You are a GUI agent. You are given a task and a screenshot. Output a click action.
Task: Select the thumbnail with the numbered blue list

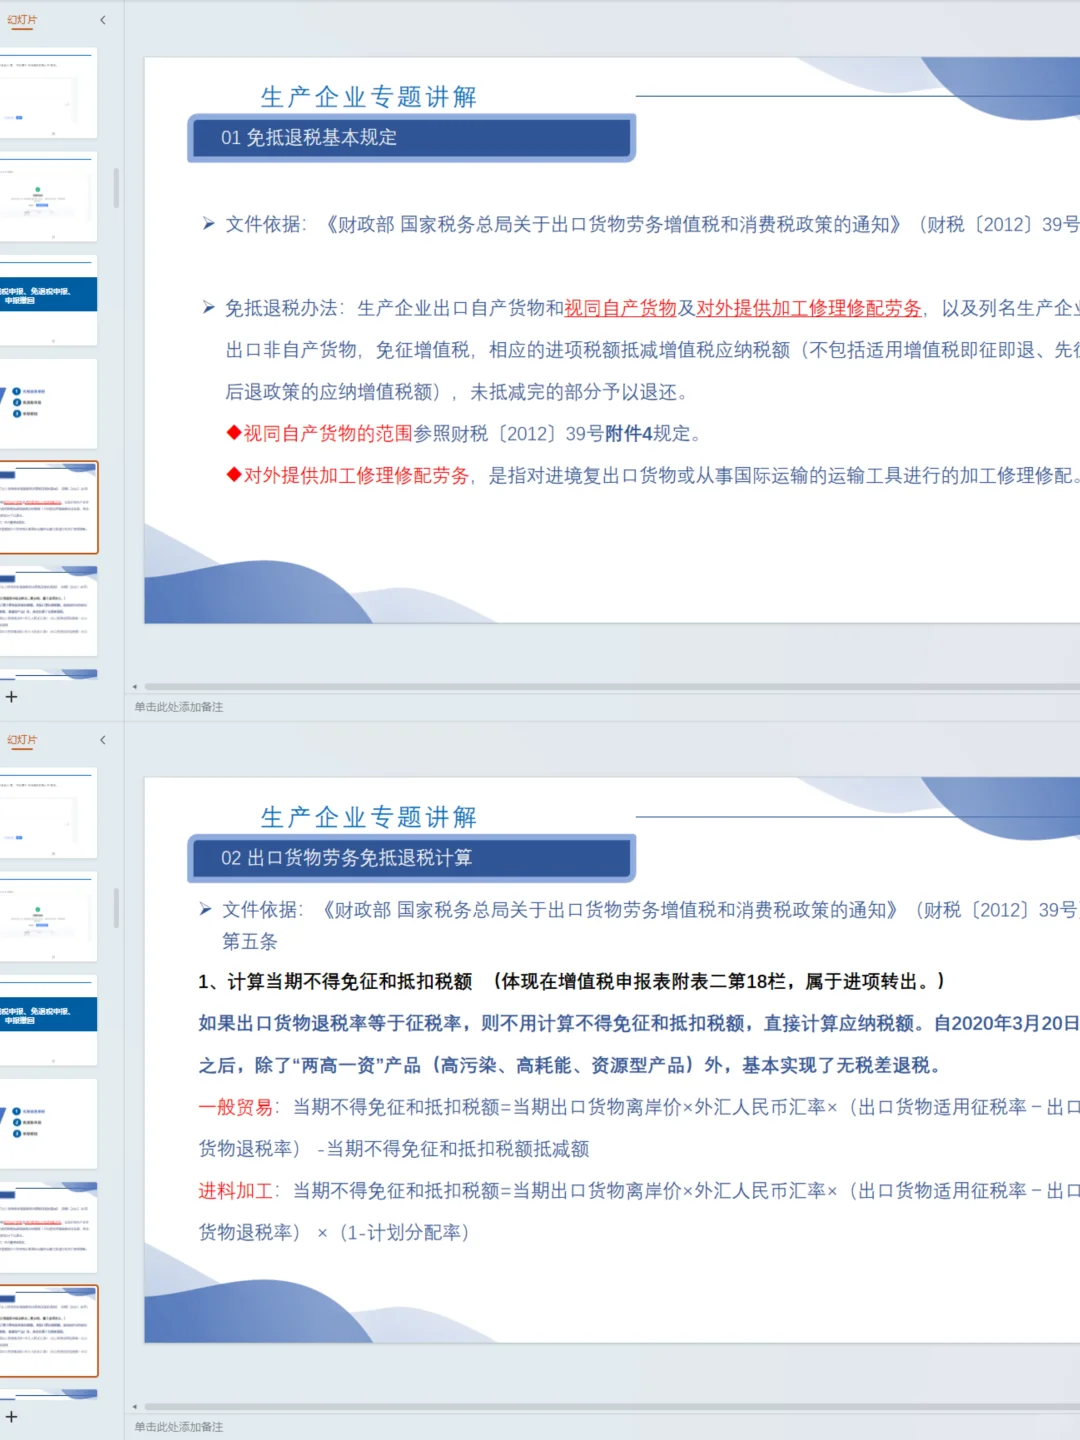[x=50, y=403]
